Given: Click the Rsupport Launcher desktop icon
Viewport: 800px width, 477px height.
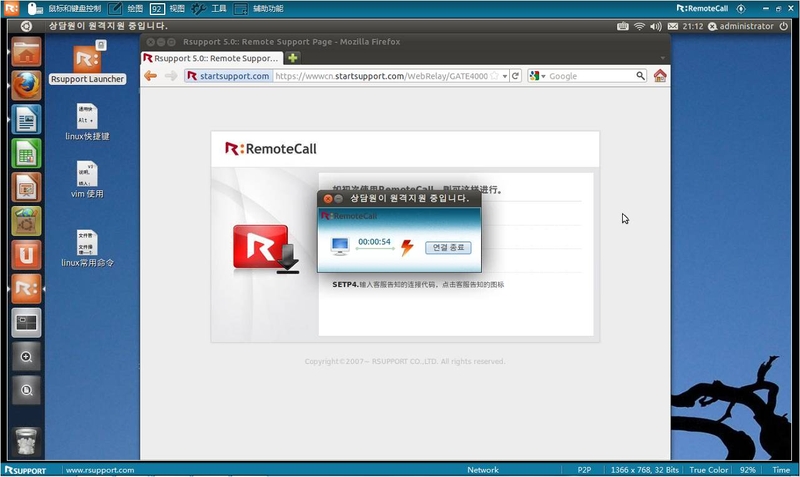Looking at the screenshot, I should (87, 60).
